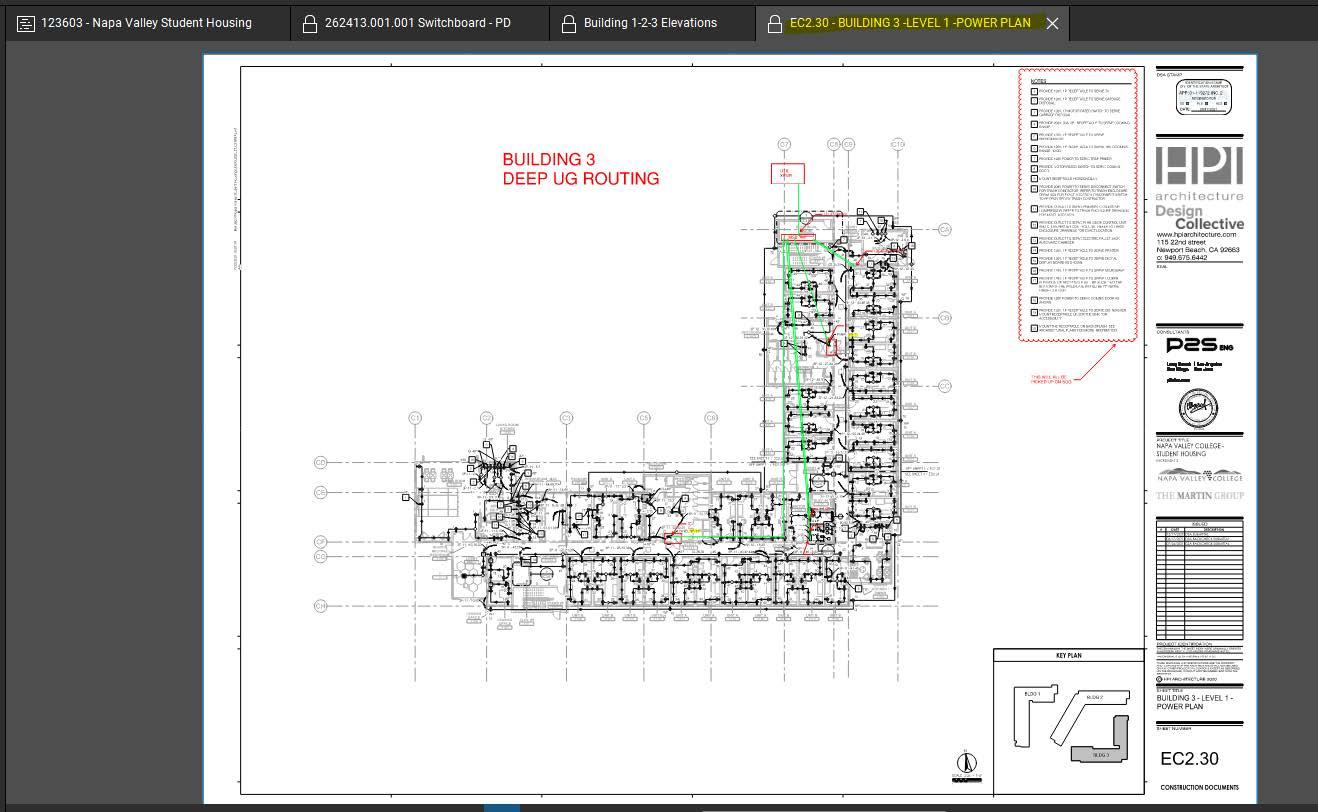Click the sheet title 'BUILDING 3 - LEVEL 1 - POWER PLAN' in the title block
The width and height of the screenshot is (1318, 812).
click(x=1194, y=702)
